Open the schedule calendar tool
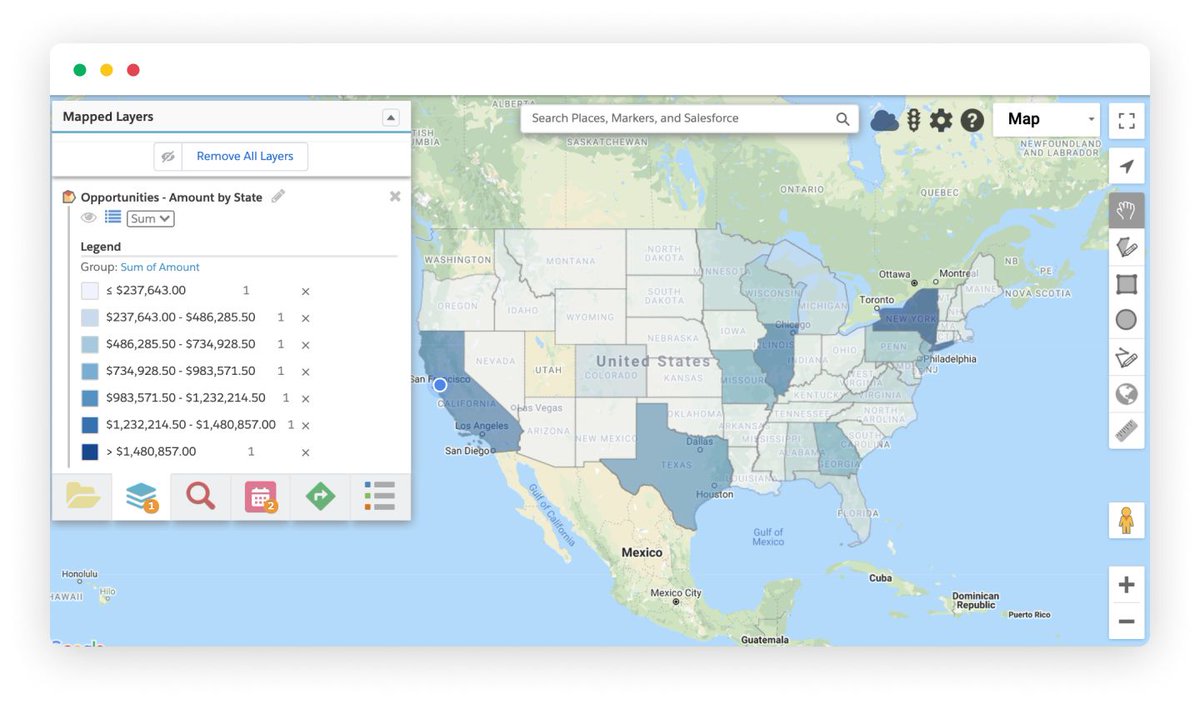 [261, 496]
